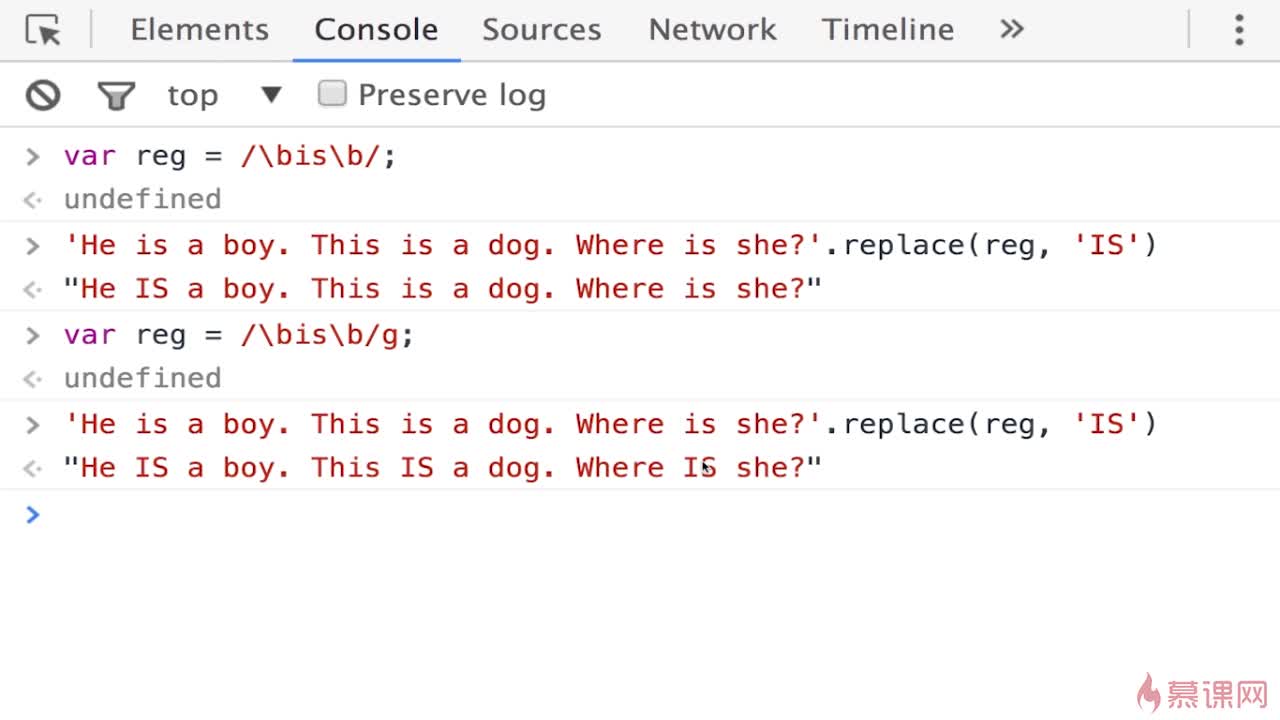
Task: Click the dropdown triangle next to top
Action: [x=271, y=95]
